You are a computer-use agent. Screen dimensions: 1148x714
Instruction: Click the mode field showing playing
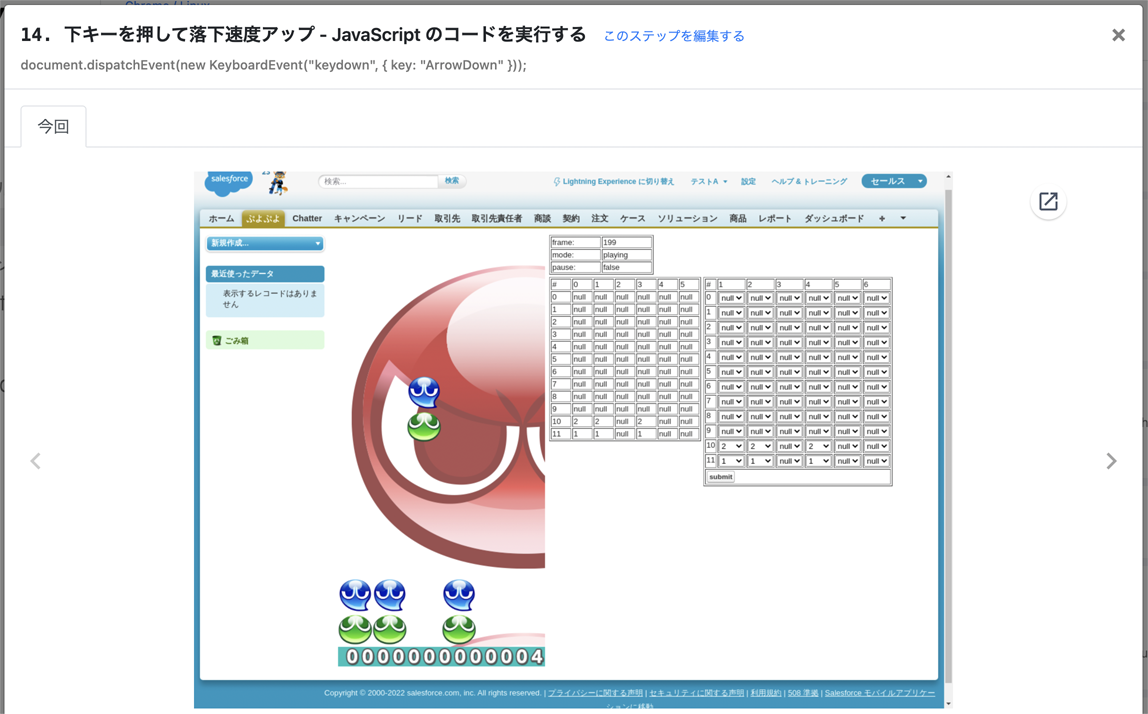tap(627, 255)
